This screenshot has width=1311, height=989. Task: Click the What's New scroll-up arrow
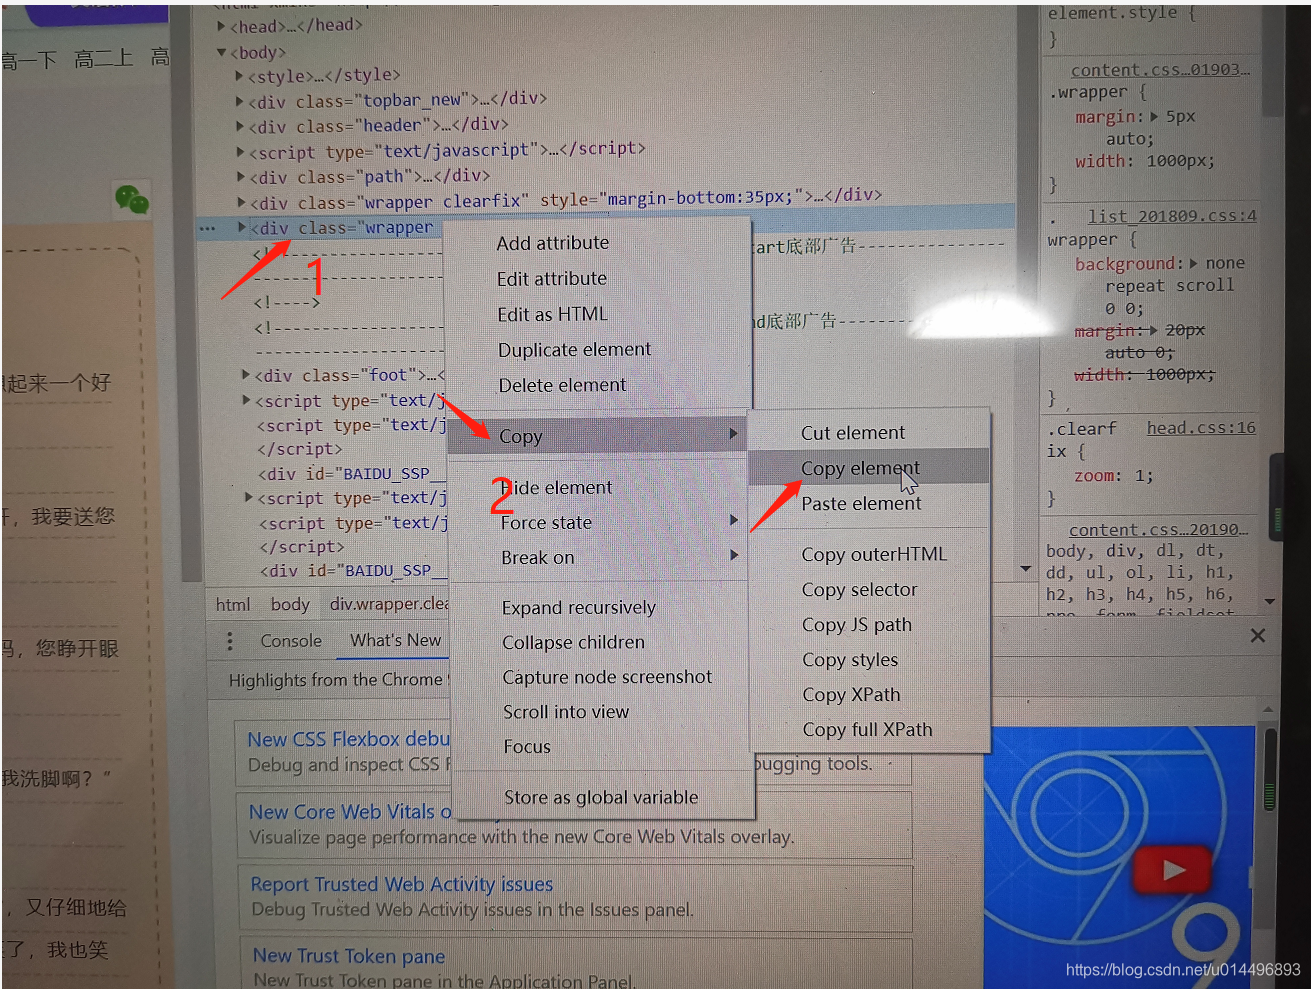pyautogui.click(x=1269, y=709)
